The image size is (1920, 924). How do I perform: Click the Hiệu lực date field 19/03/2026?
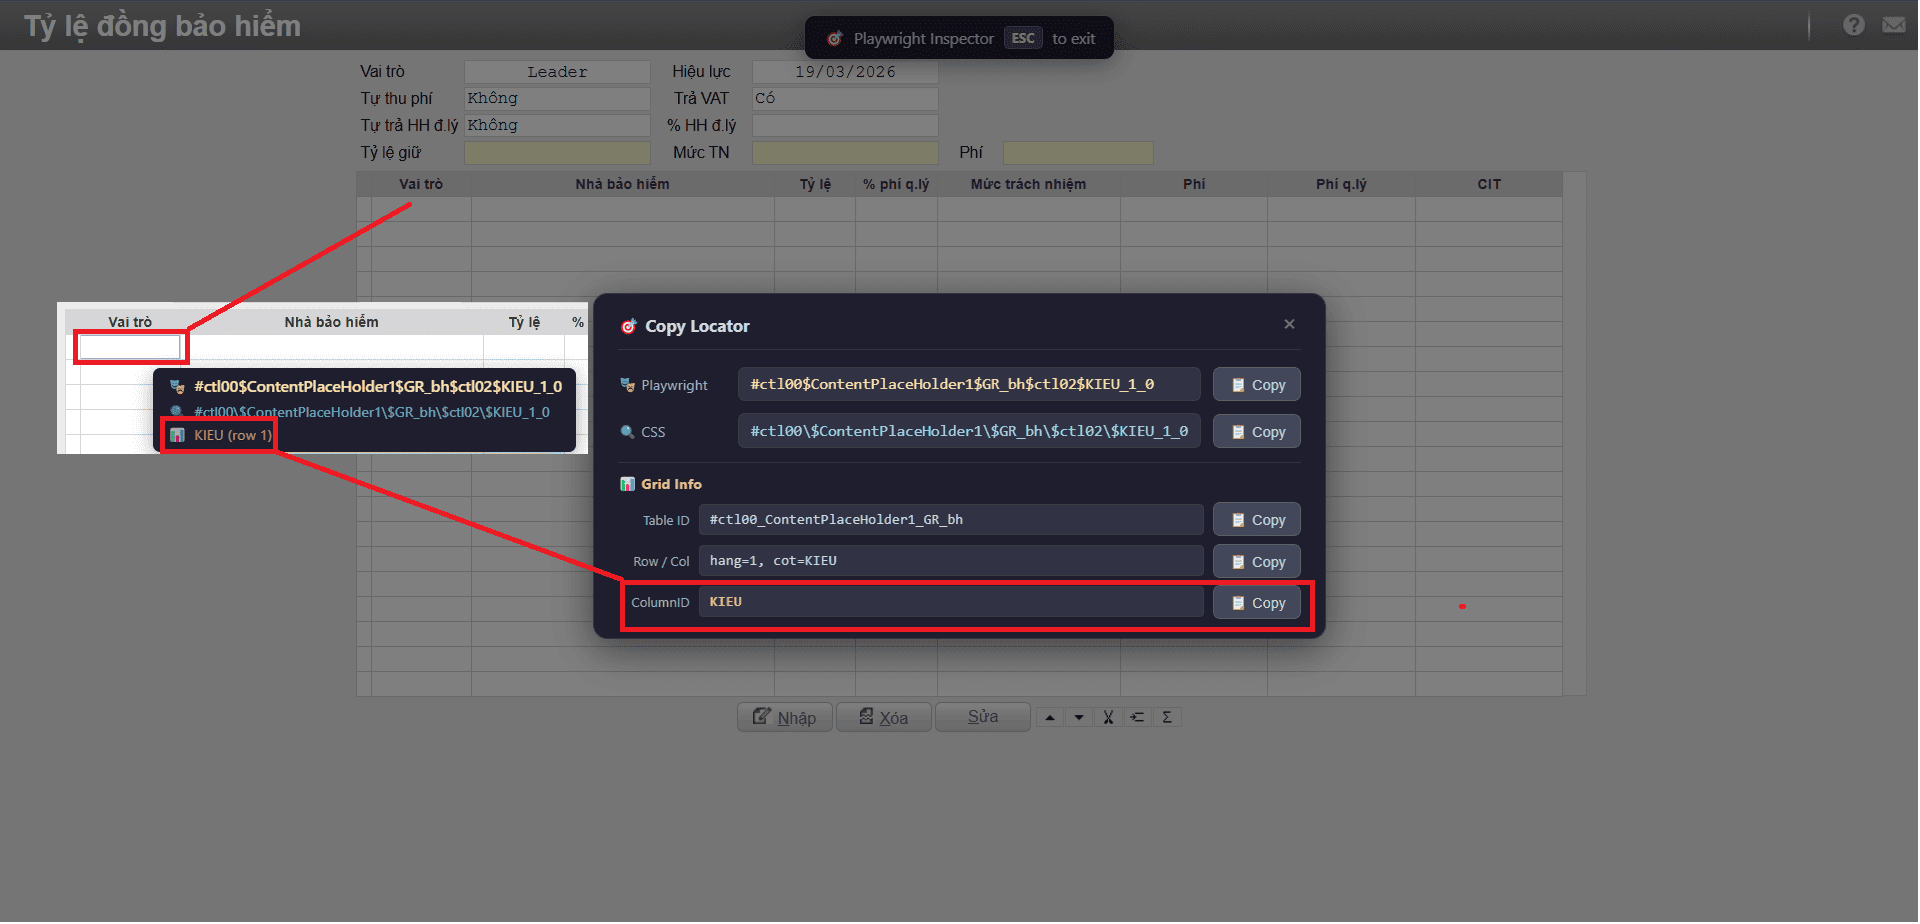(x=845, y=72)
